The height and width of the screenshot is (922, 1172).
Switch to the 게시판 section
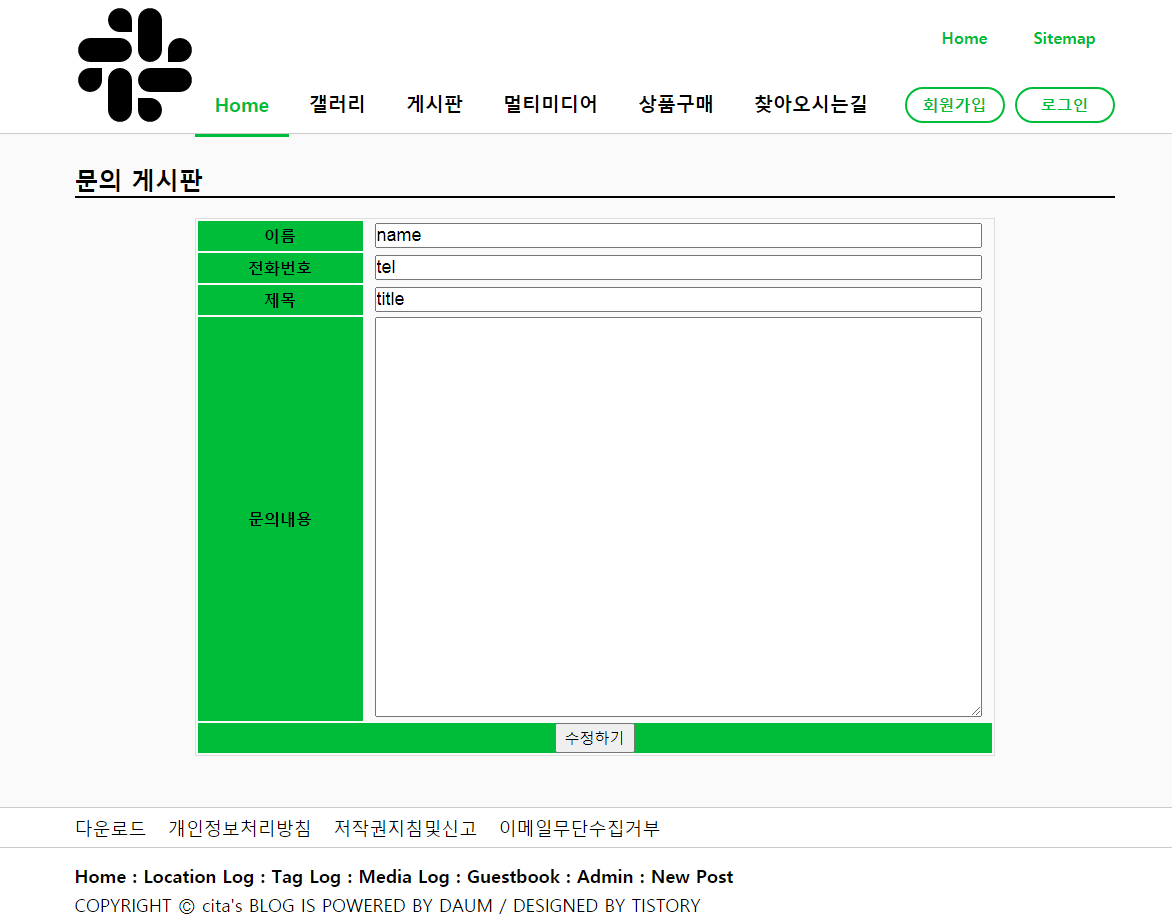point(434,104)
